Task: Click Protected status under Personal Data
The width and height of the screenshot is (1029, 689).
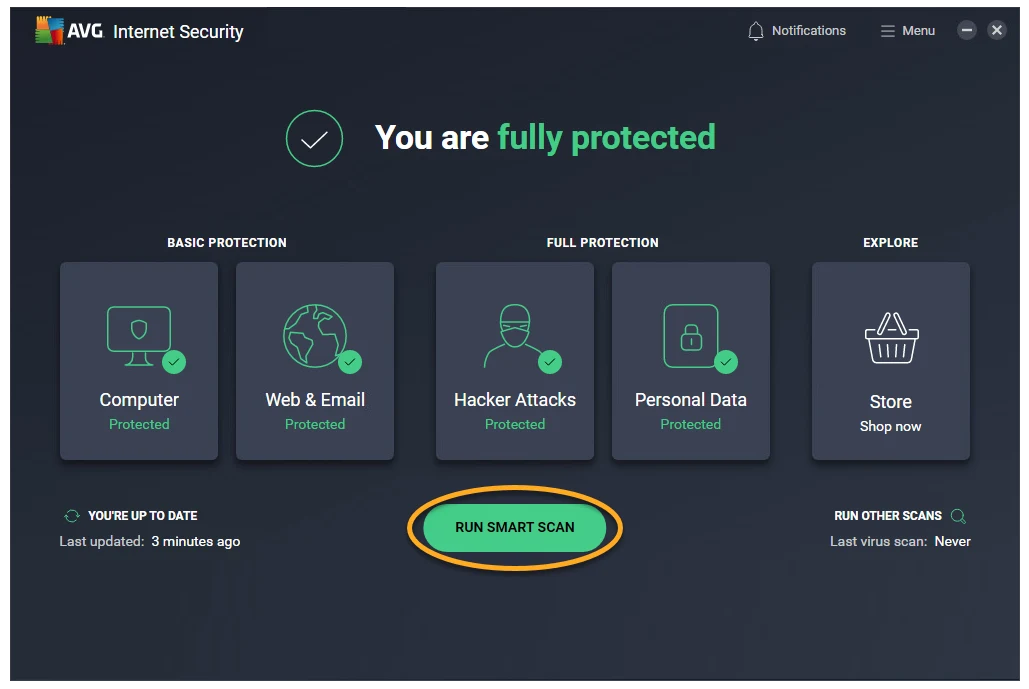Action: 690,425
